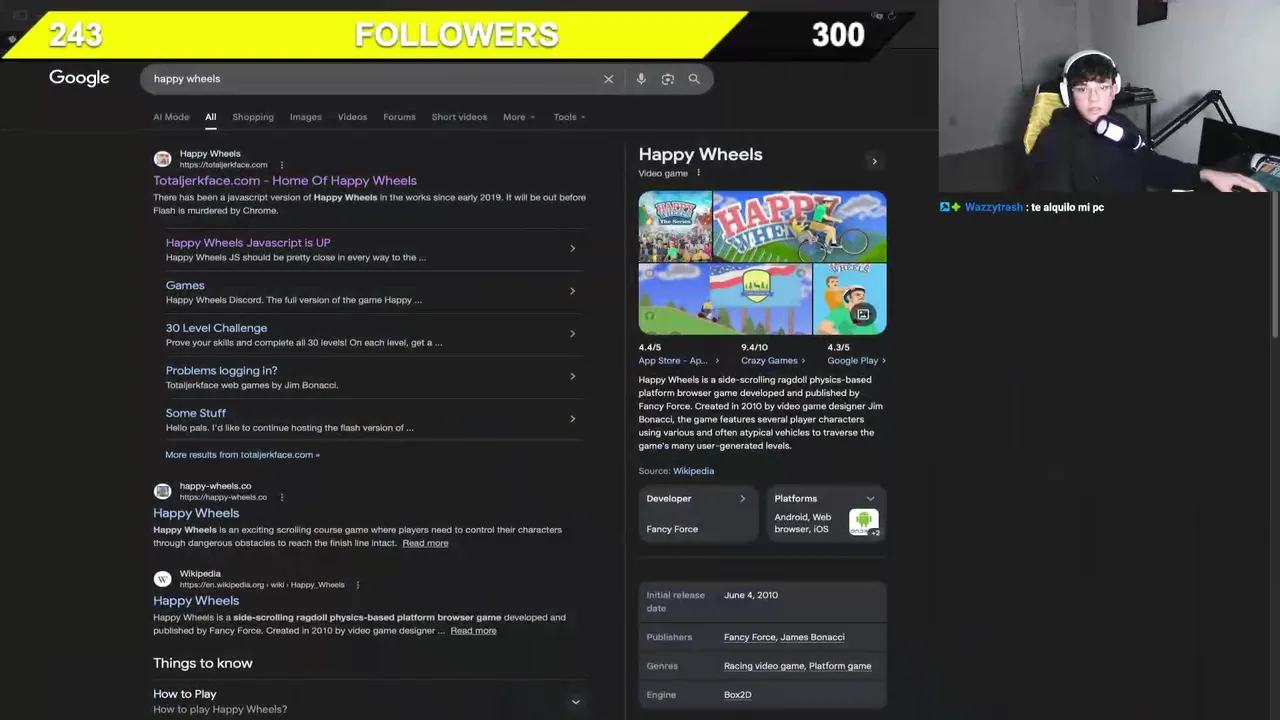Open three-dot menu next to totaljerkface.com
This screenshot has height=720, width=1280.
(282, 165)
